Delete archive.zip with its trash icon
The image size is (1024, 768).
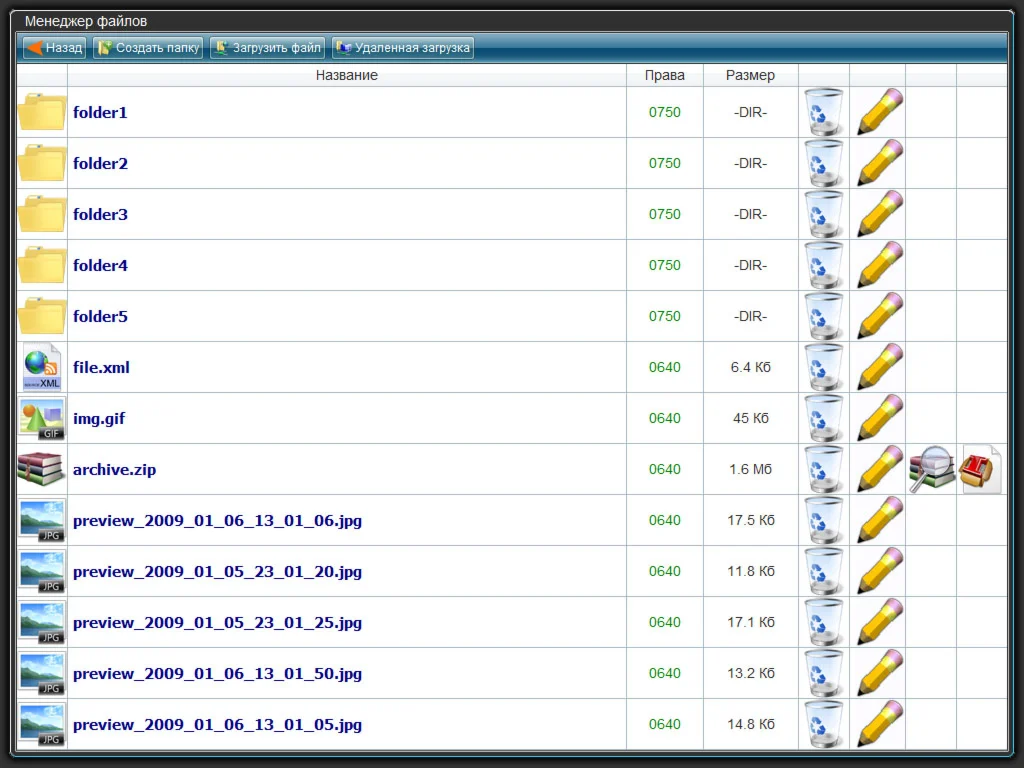(823, 469)
